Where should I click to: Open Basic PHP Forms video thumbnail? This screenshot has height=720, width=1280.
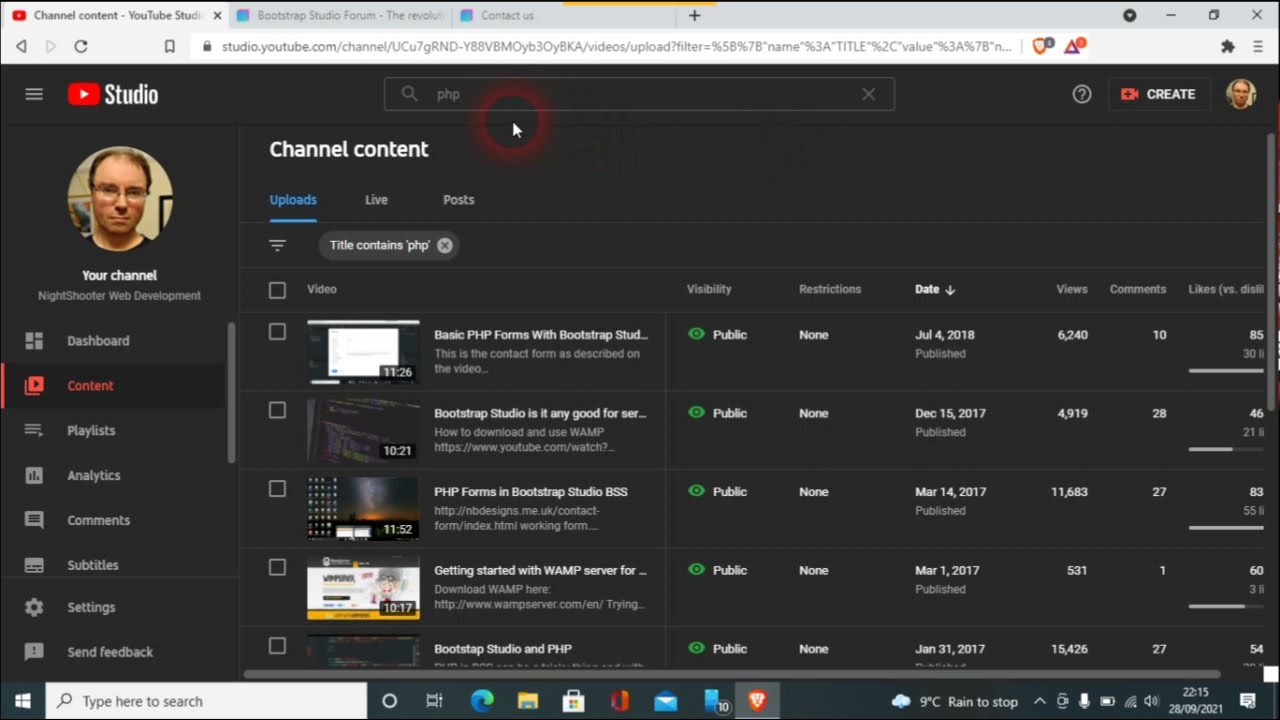coord(363,352)
